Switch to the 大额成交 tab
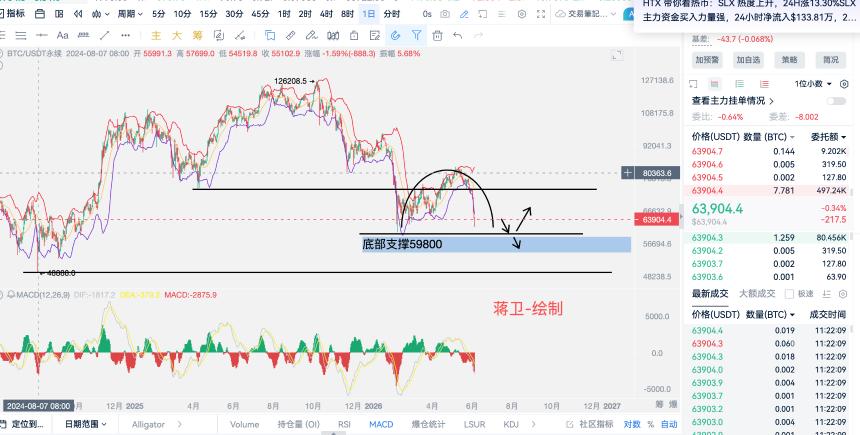Image resolution: width=860 pixels, height=435 pixels. click(x=757, y=294)
